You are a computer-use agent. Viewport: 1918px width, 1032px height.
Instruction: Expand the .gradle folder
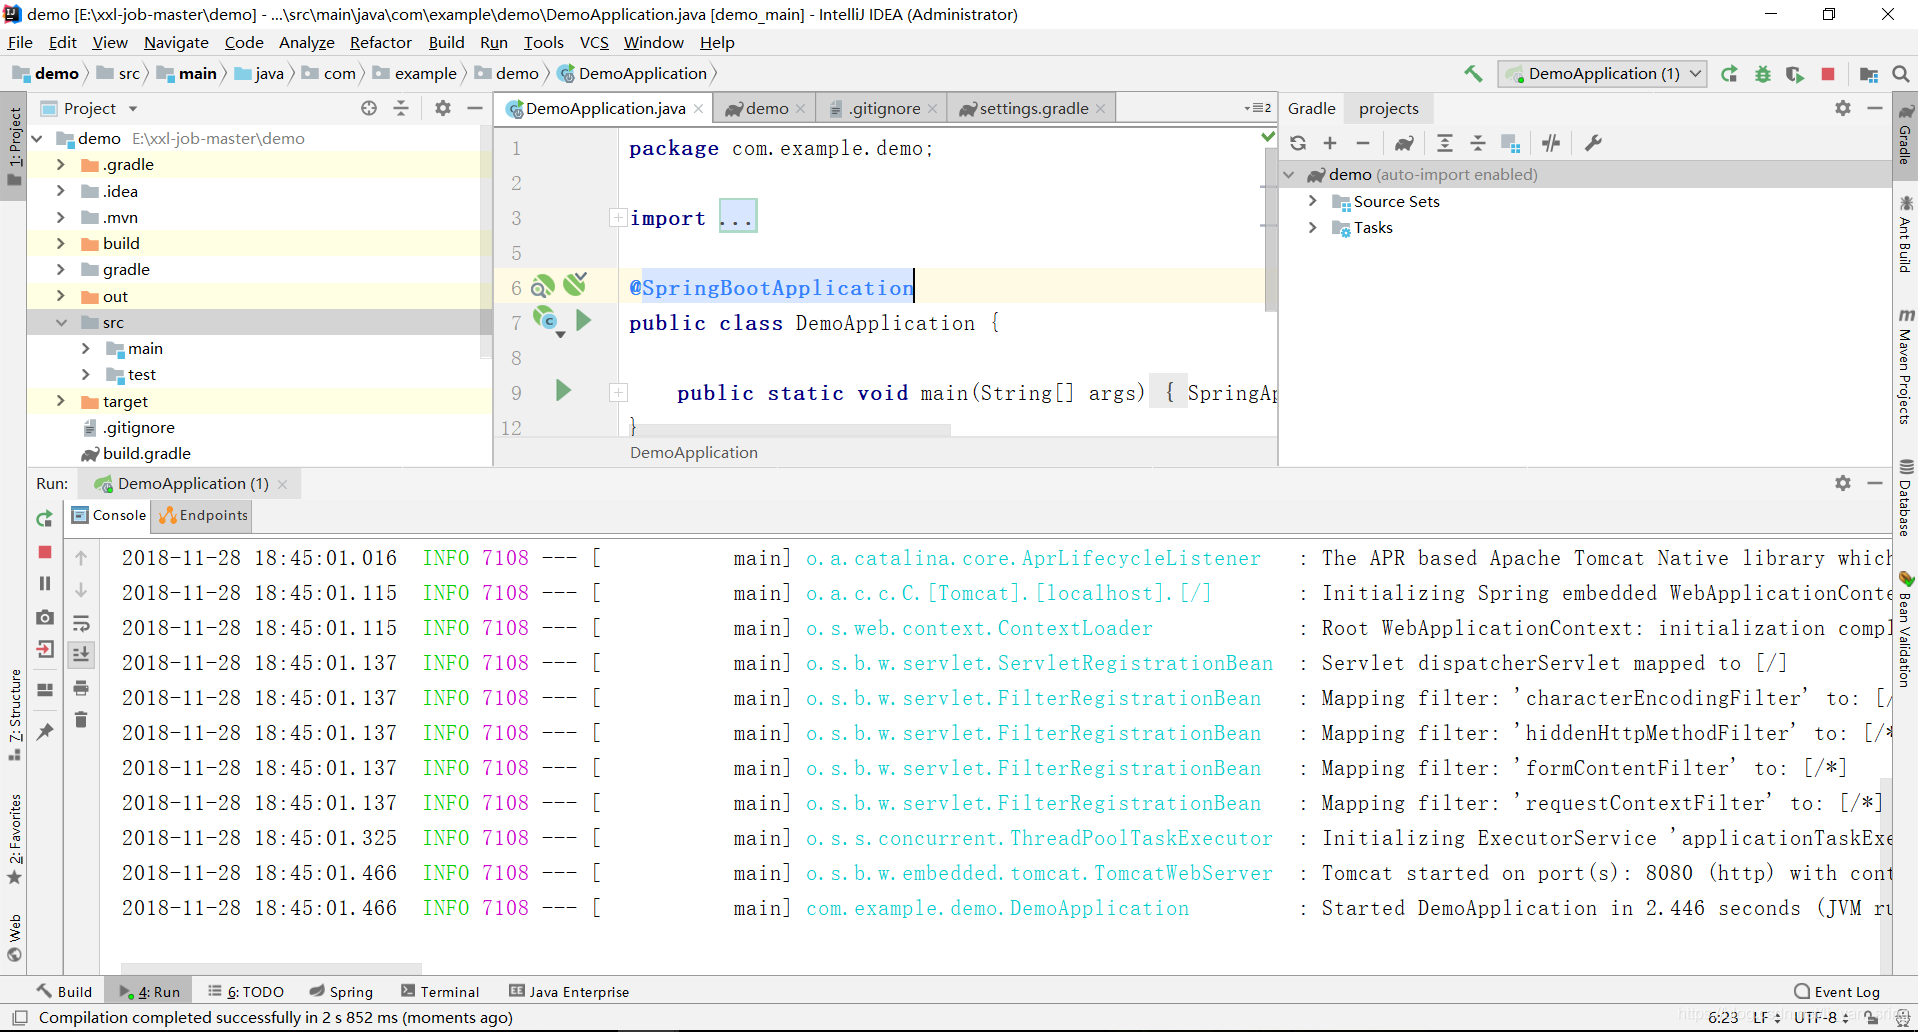point(60,164)
